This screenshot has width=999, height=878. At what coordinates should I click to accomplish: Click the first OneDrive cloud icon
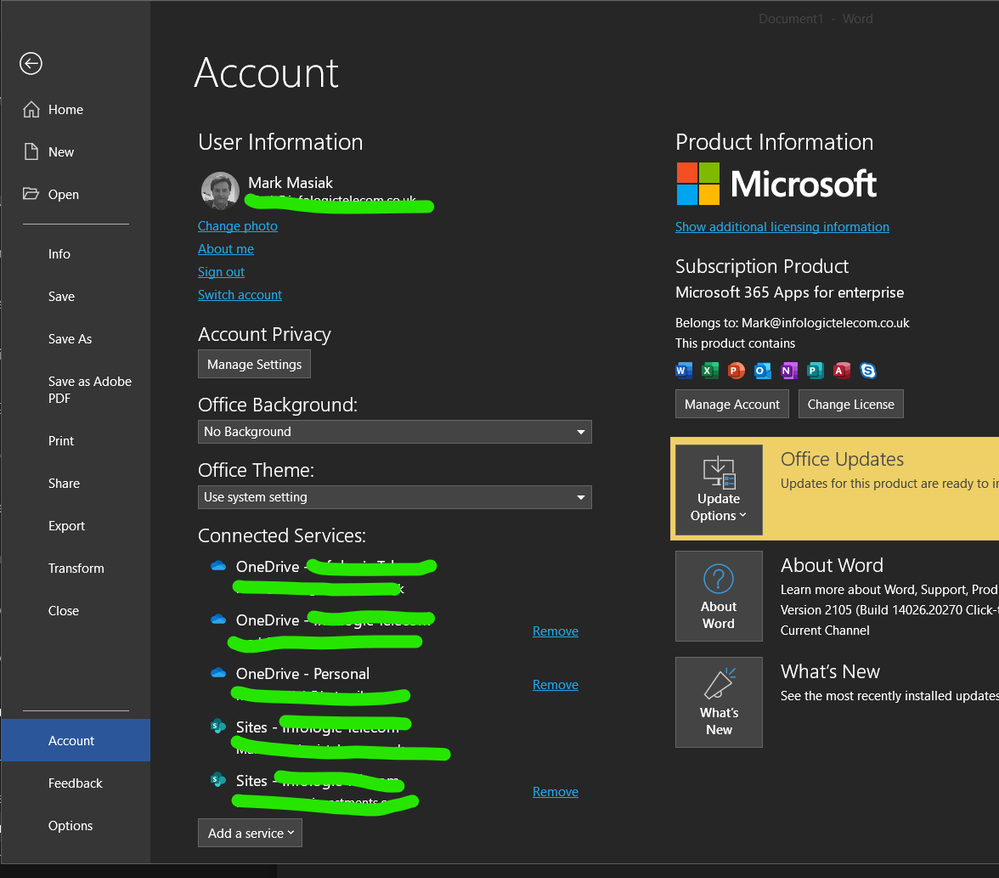219,566
